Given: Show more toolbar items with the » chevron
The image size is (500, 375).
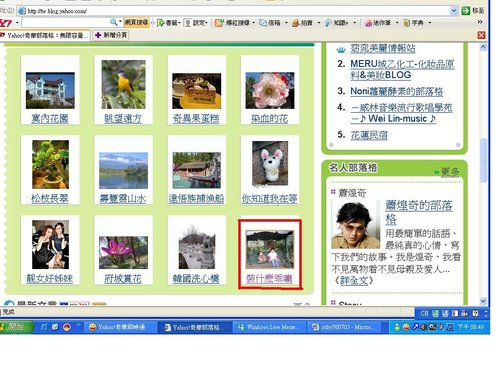Looking at the screenshot, I should (x=480, y=22).
